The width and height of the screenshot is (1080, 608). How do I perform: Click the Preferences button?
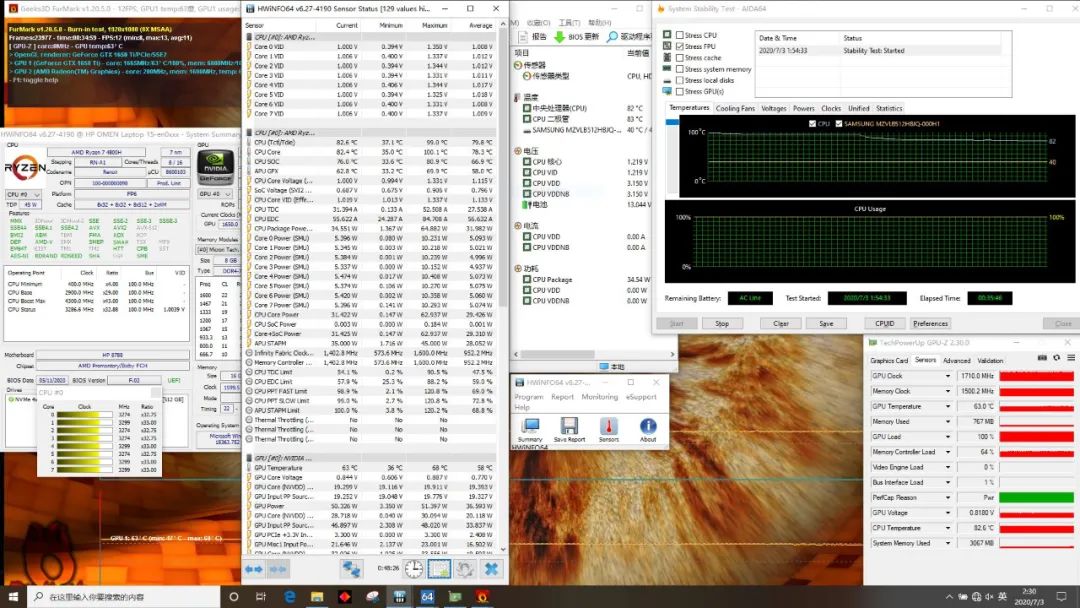point(930,323)
